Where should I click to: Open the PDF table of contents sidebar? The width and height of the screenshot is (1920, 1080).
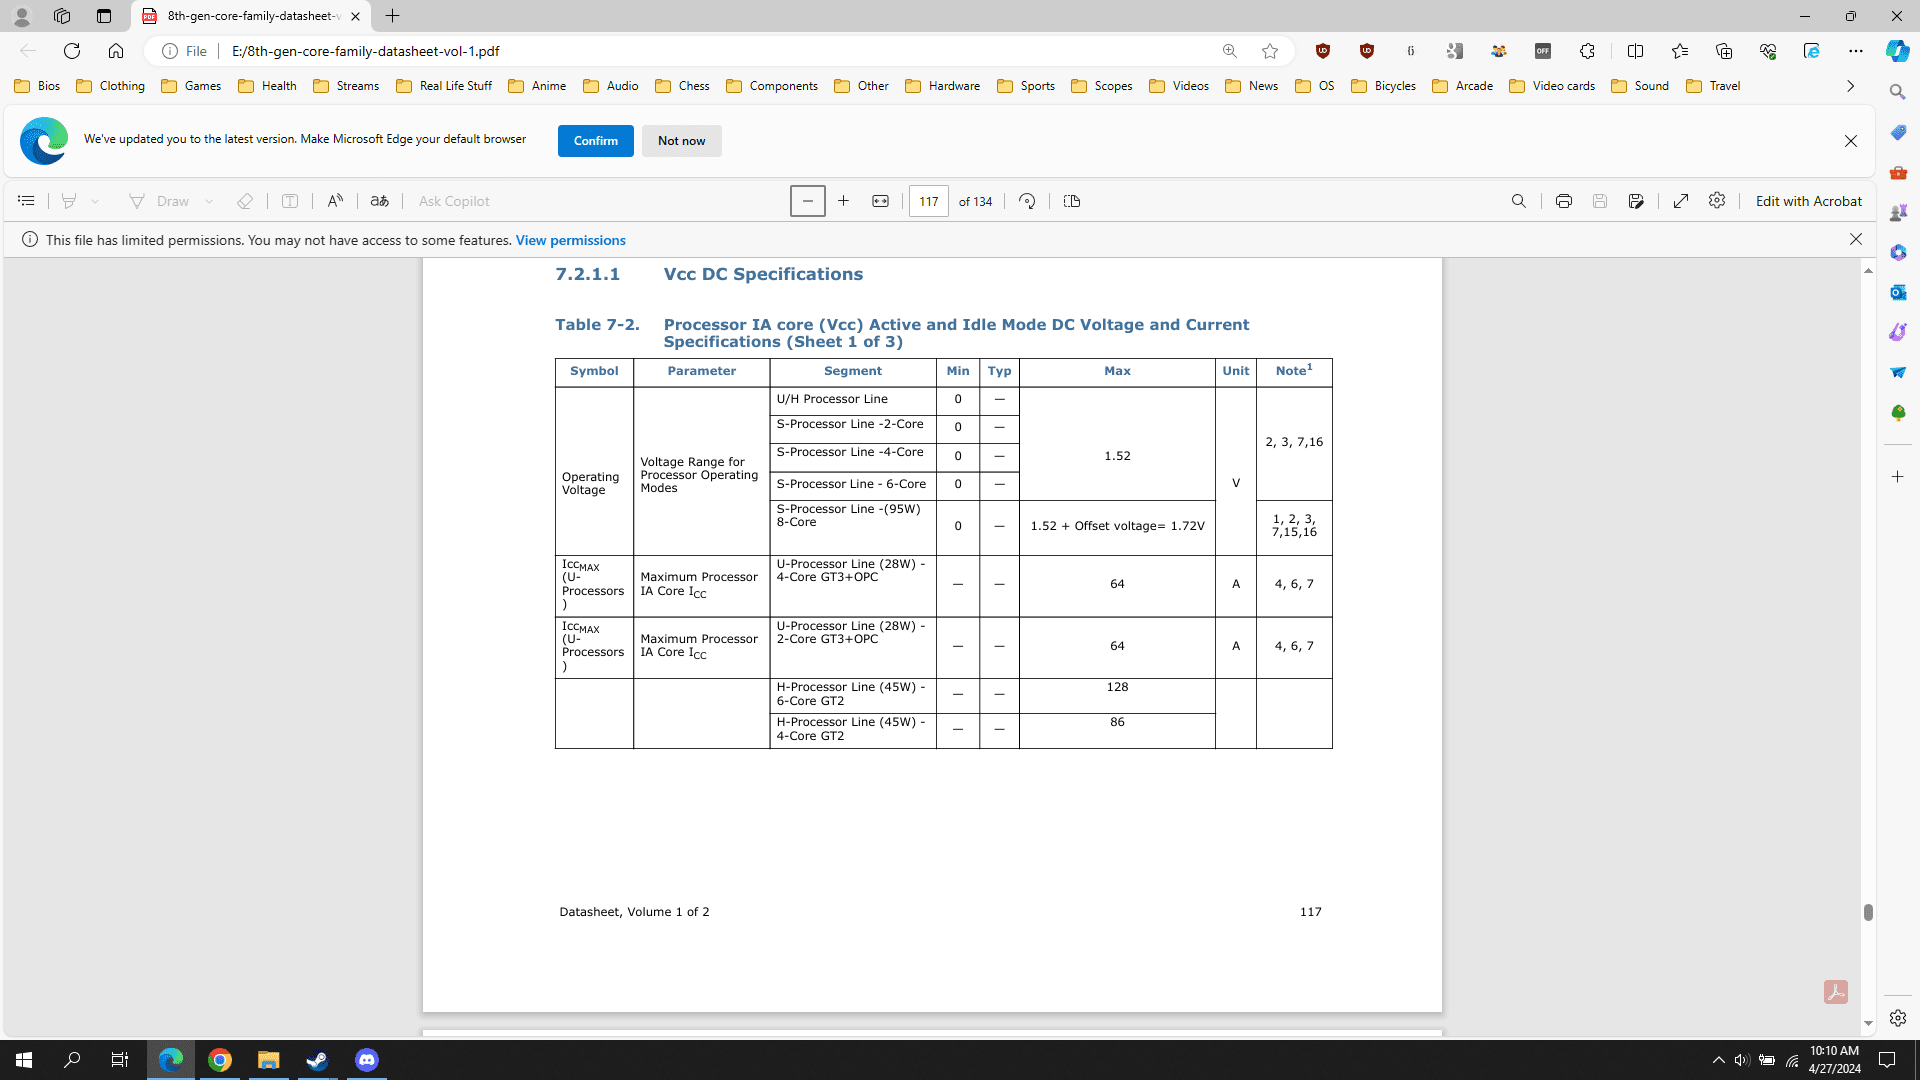[26, 201]
